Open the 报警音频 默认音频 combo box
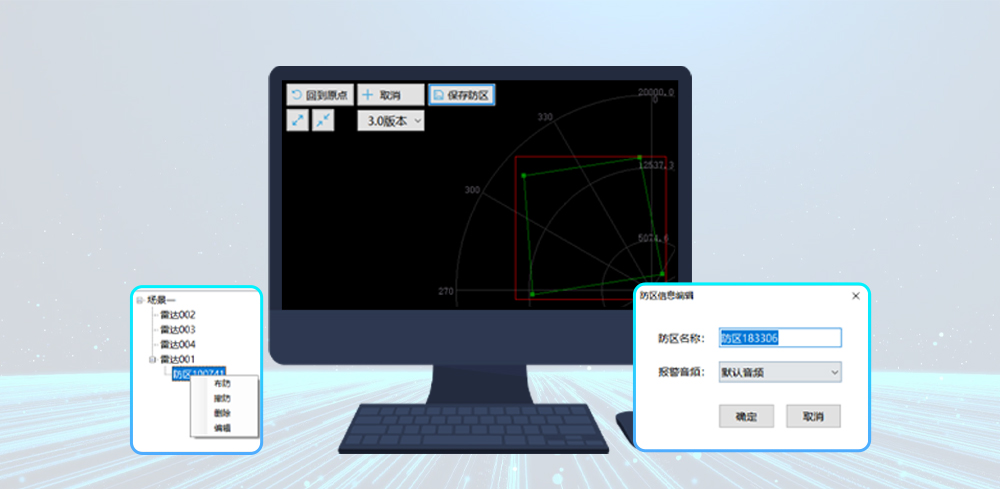Screen dimensions: 1000x489 [779, 372]
